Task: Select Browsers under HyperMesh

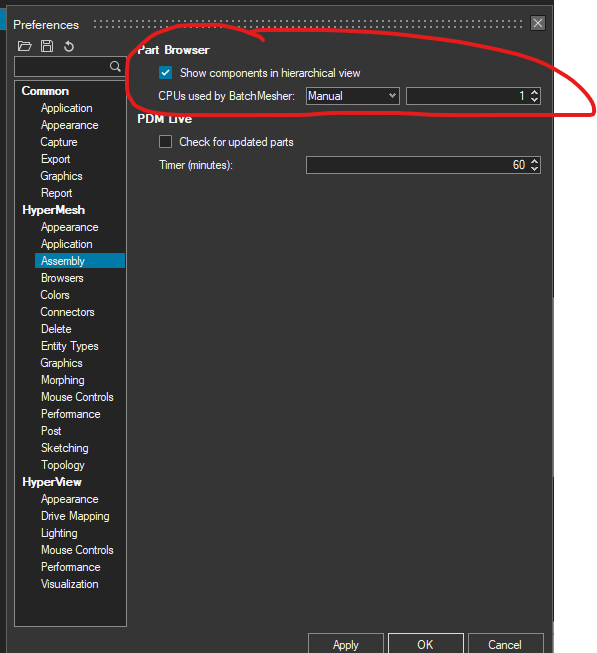Action: (62, 278)
